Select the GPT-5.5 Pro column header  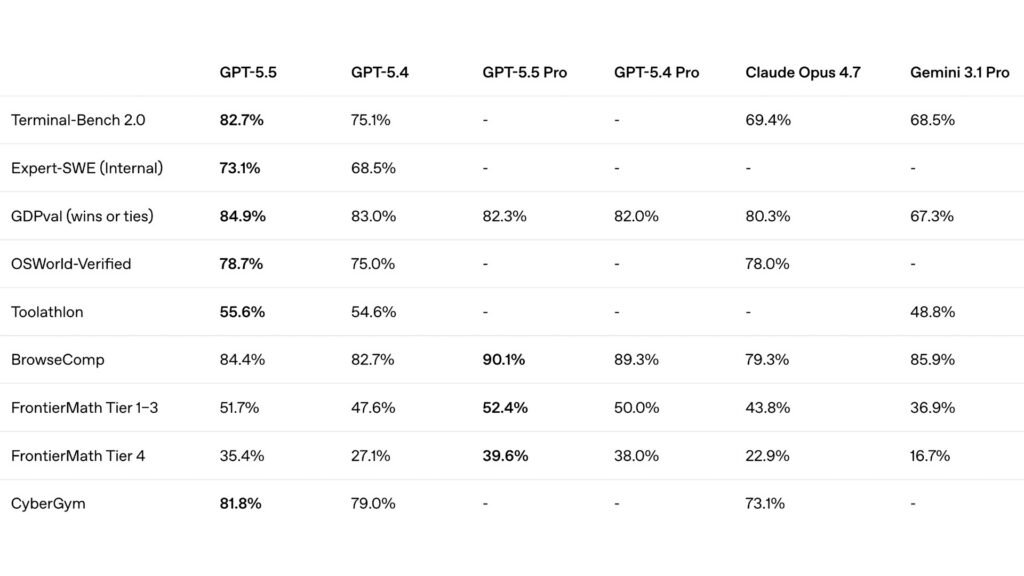point(524,73)
